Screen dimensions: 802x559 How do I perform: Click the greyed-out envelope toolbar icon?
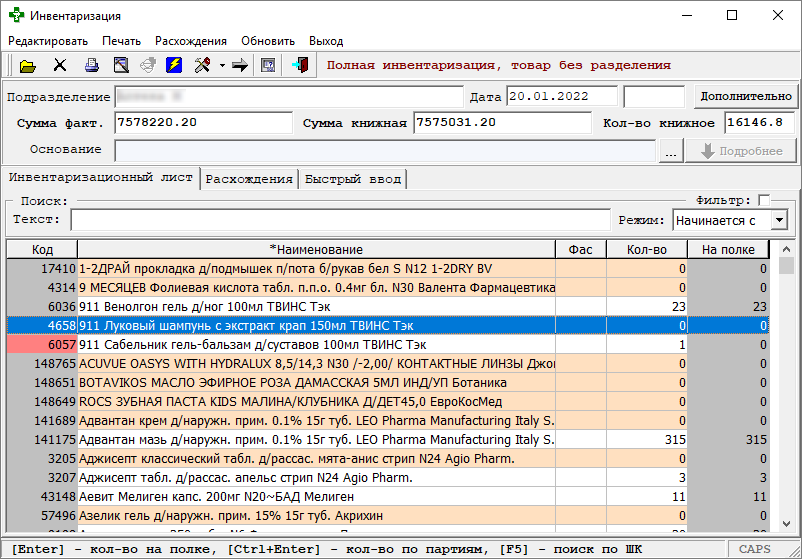148,65
